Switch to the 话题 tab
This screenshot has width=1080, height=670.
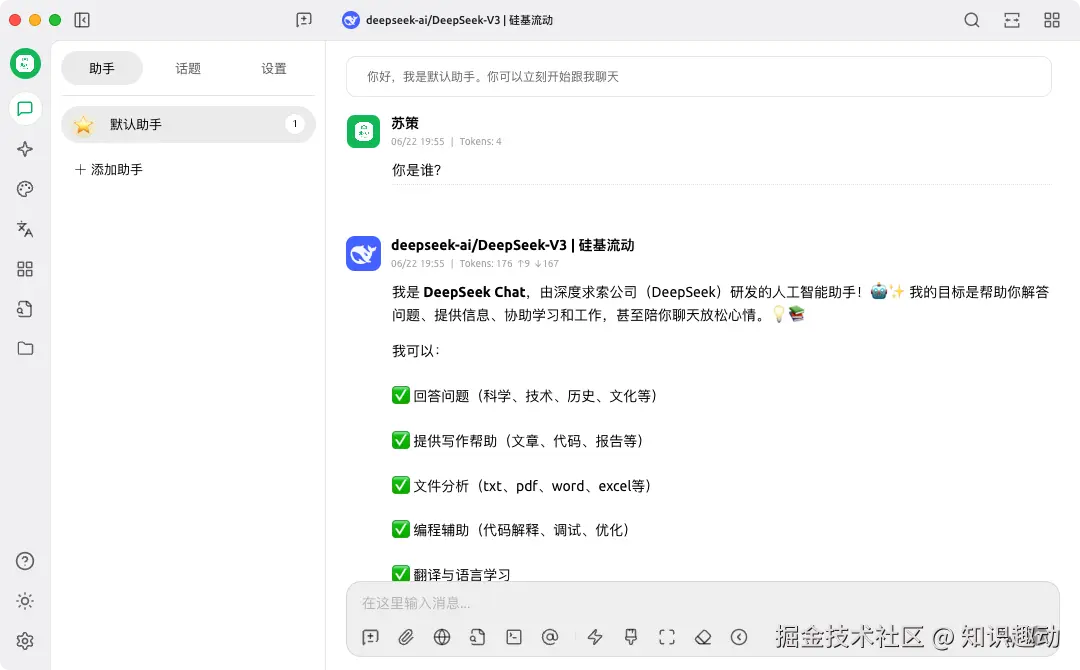pos(188,68)
